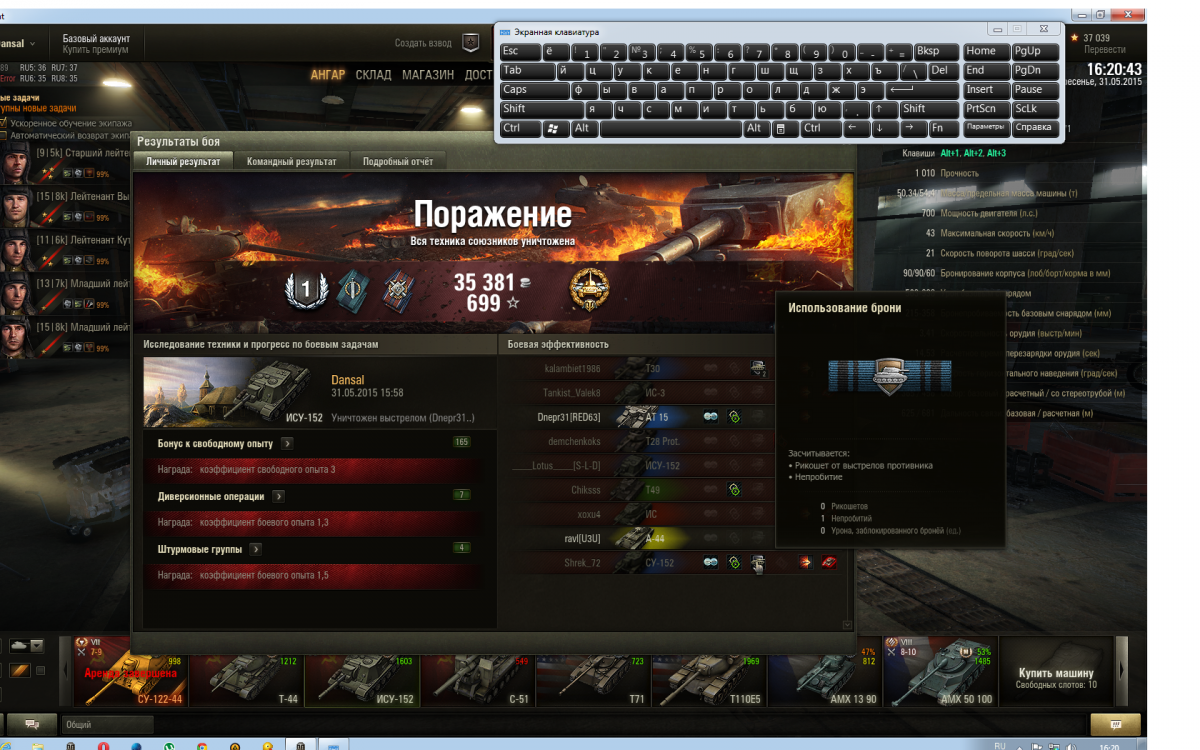Toggle Автоматический возврат экипажа checkbox
This screenshot has height=750, width=1200.
(x=3, y=134)
